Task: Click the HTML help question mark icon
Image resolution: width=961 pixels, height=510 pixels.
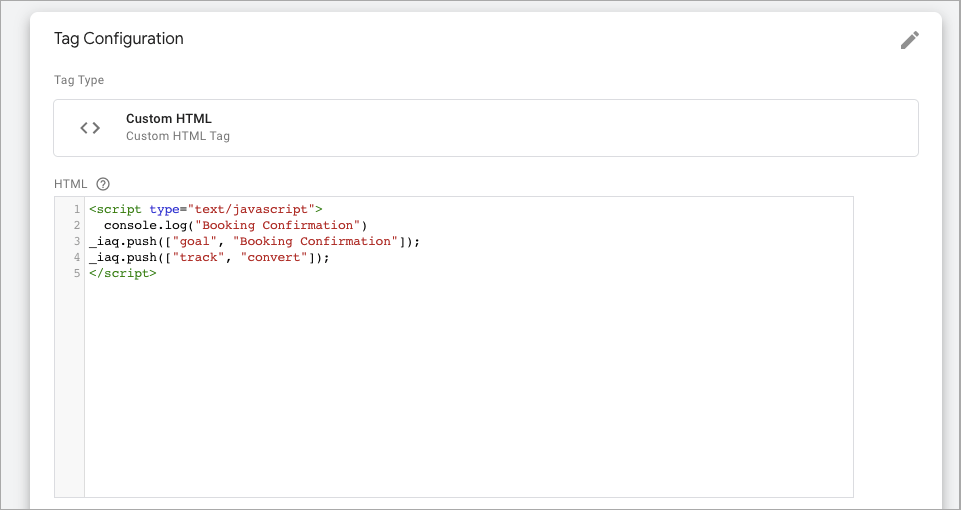Action: pyautogui.click(x=103, y=183)
